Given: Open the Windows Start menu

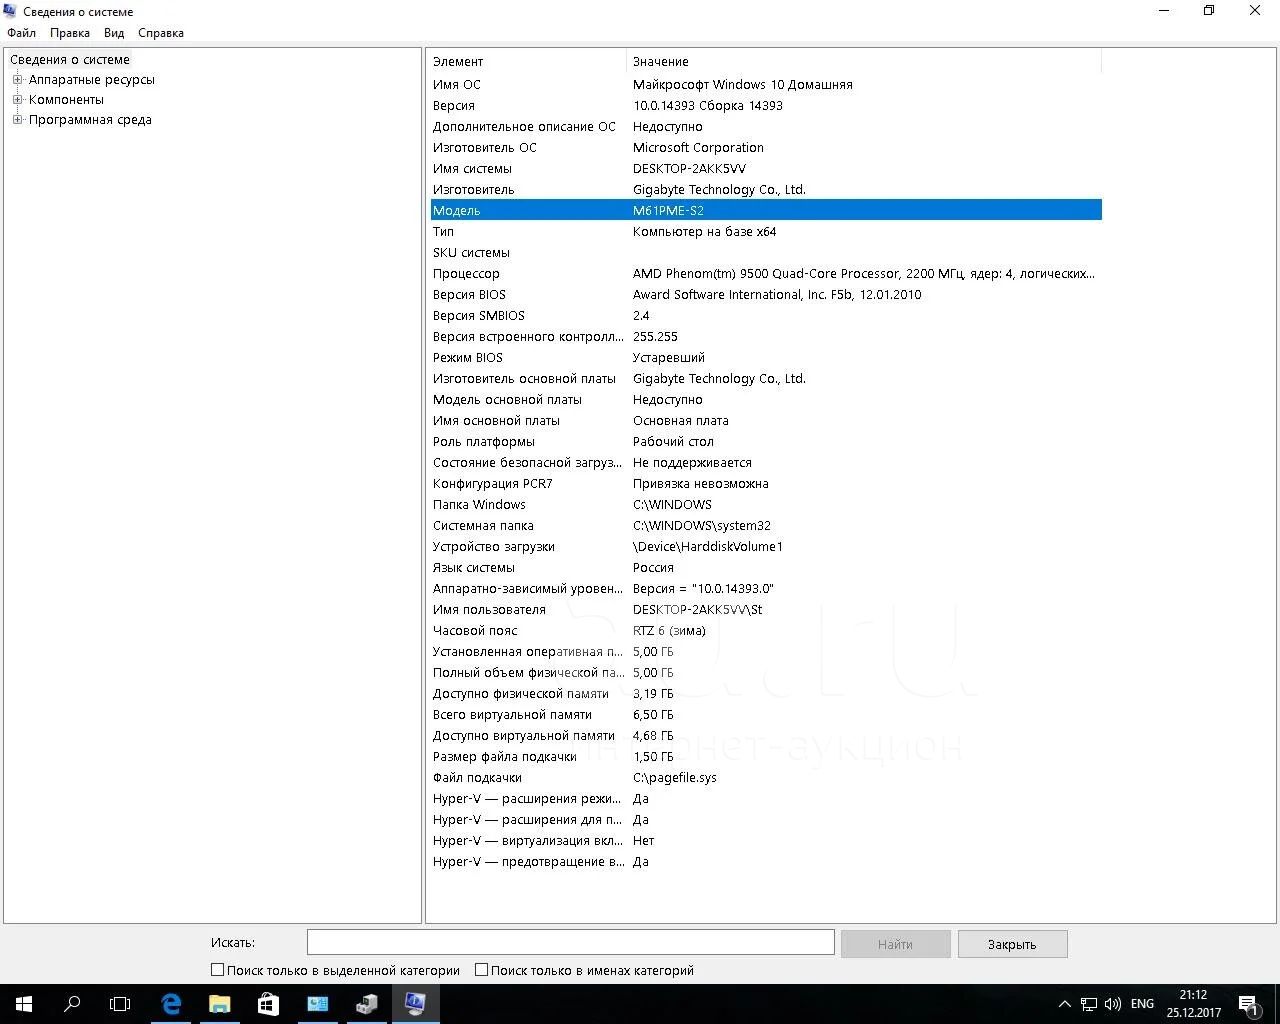Looking at the screenshot, I should (23, 1004).
